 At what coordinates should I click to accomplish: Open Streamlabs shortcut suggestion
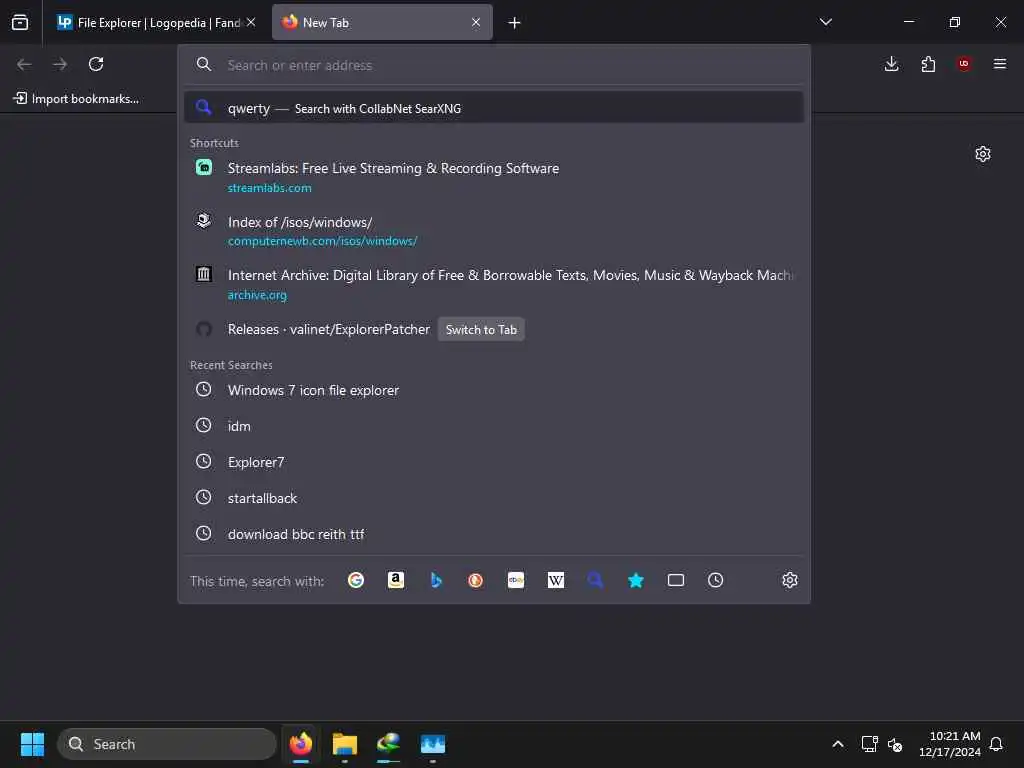point(494,177)
